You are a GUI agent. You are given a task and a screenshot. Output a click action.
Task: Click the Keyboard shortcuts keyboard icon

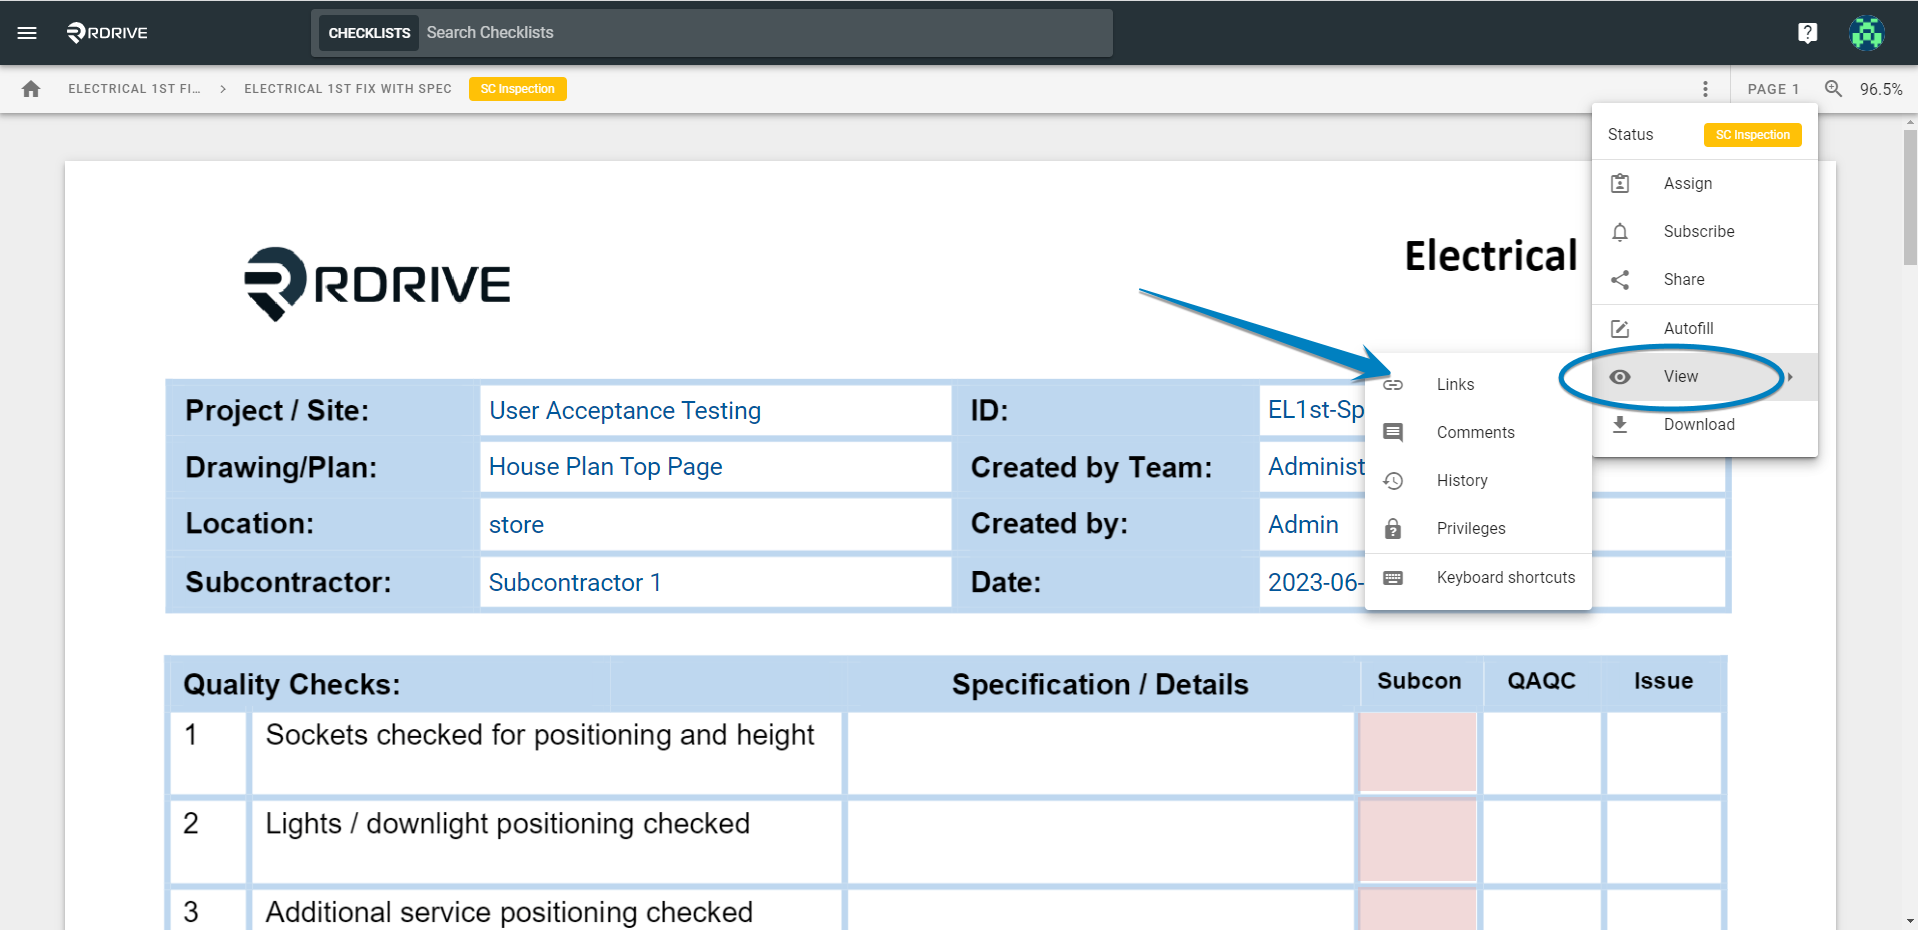1393,578
